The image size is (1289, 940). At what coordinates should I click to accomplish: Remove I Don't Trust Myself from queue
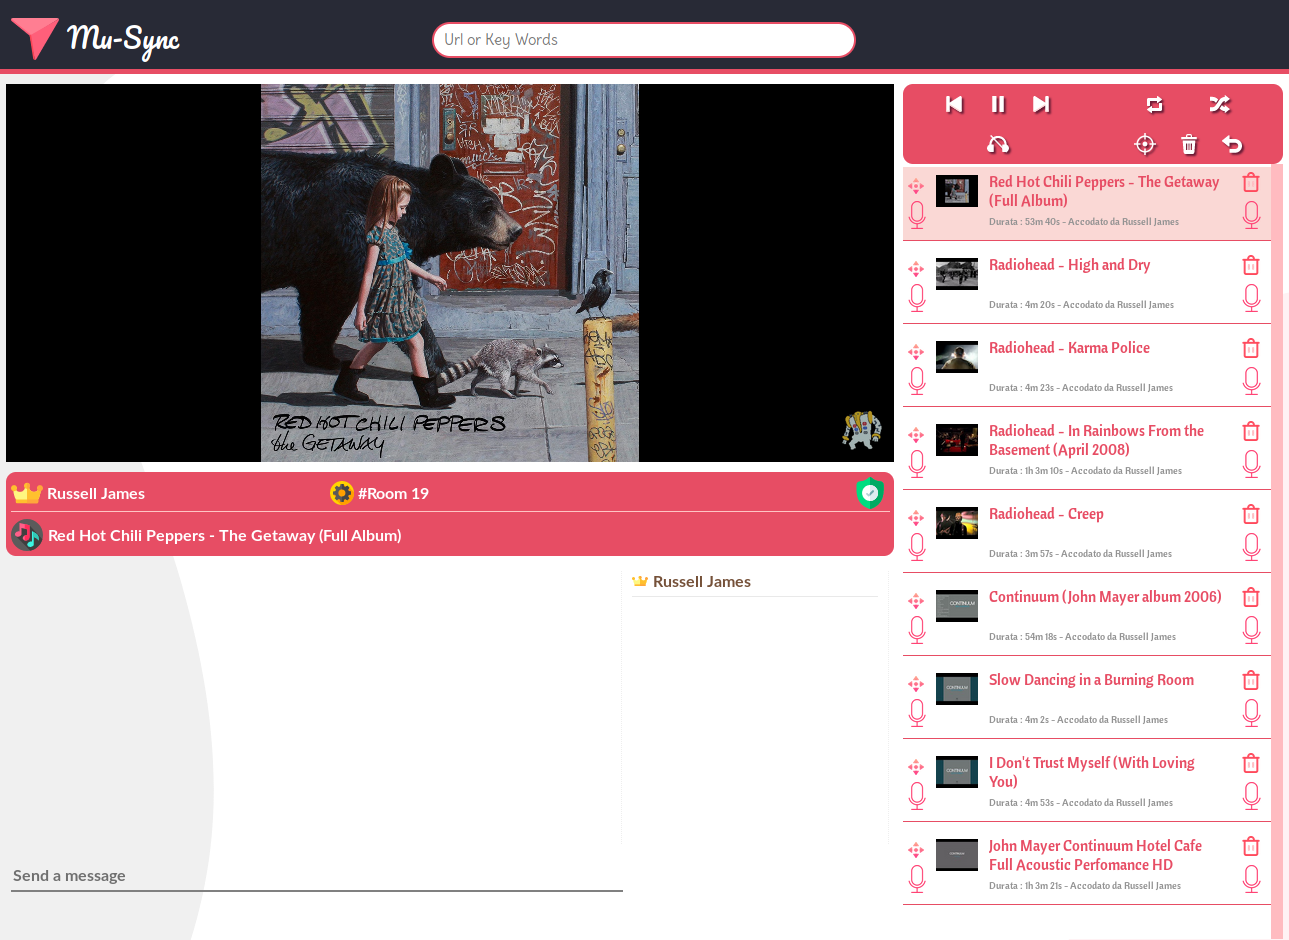click(1251, 763)
